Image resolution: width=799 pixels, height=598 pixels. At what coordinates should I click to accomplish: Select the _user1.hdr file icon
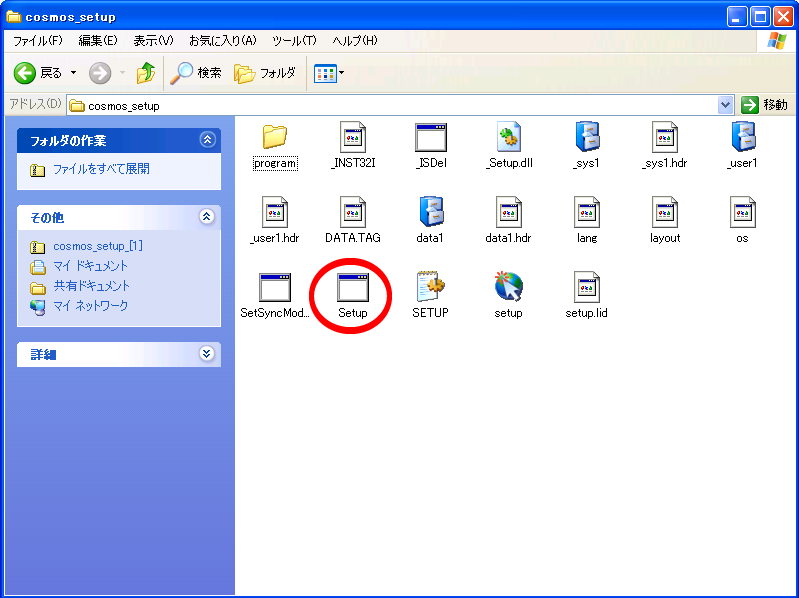pos(275,211)
